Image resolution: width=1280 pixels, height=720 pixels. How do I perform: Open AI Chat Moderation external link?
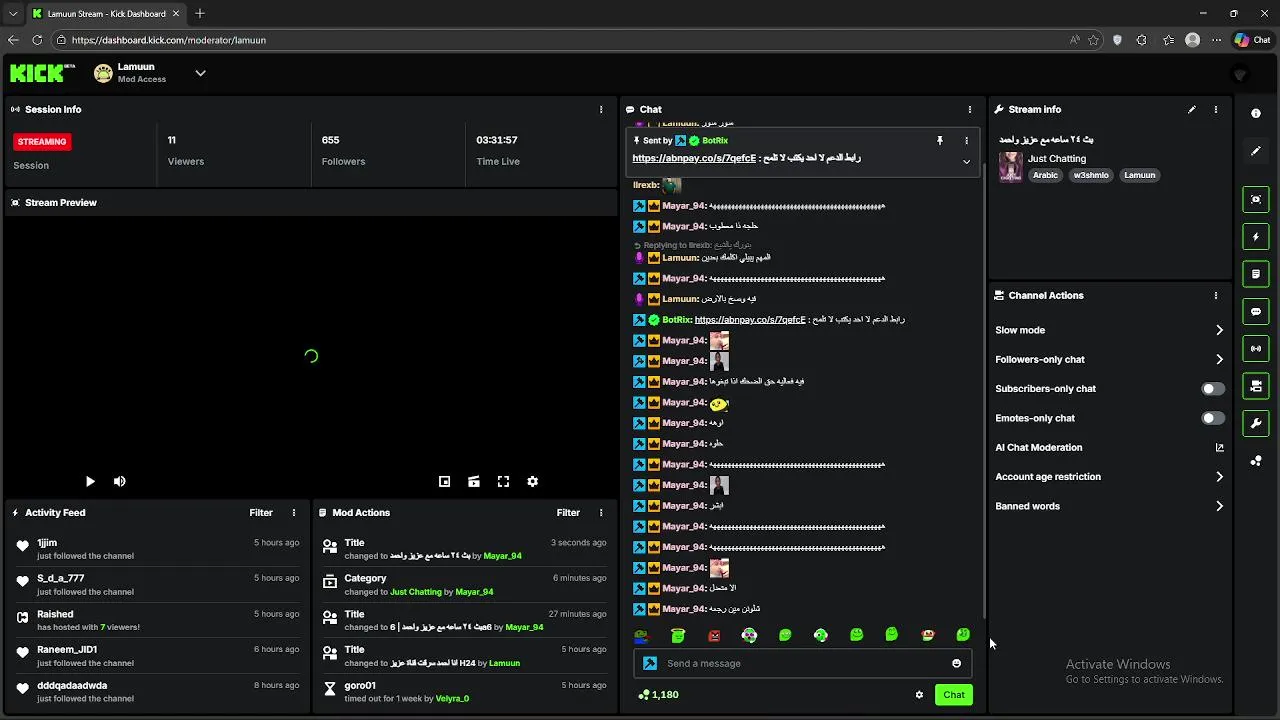[x=1219, y=448]
